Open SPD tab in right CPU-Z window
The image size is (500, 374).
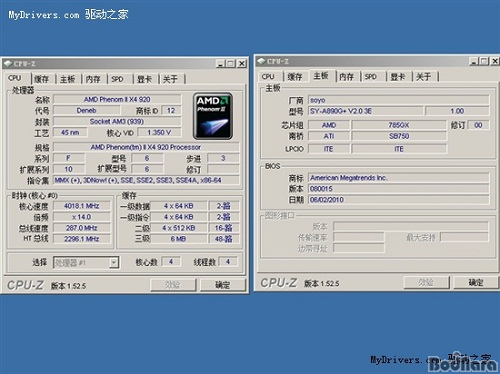(x=371, y=77)
